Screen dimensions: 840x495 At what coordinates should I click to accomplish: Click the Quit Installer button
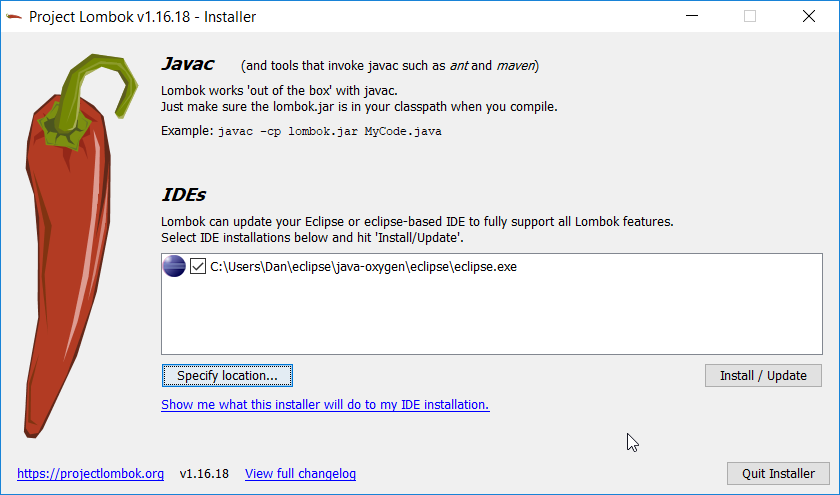pos(778,473)
